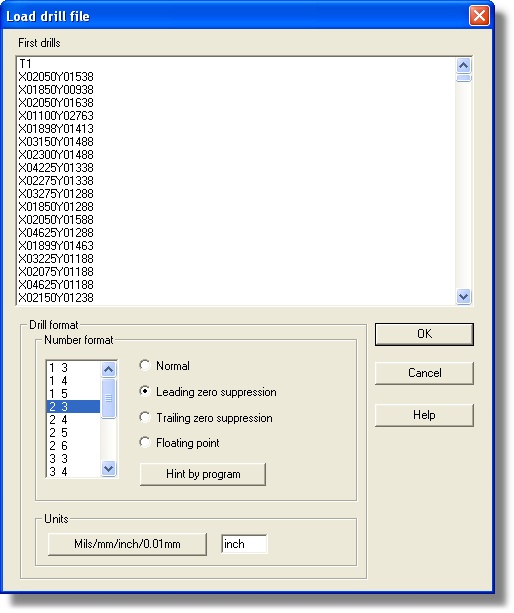The height and width of the screenshot is (613, 514).
Task: Close the Load drill file window
Action: pos(479,16)
